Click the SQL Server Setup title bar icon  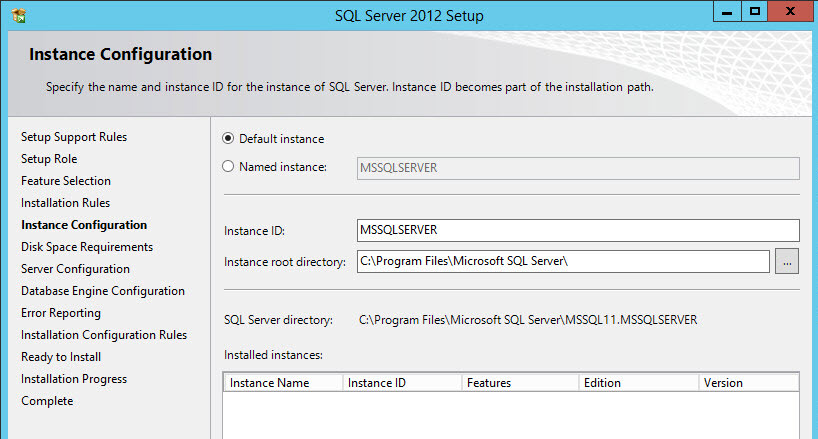[20, 15]
